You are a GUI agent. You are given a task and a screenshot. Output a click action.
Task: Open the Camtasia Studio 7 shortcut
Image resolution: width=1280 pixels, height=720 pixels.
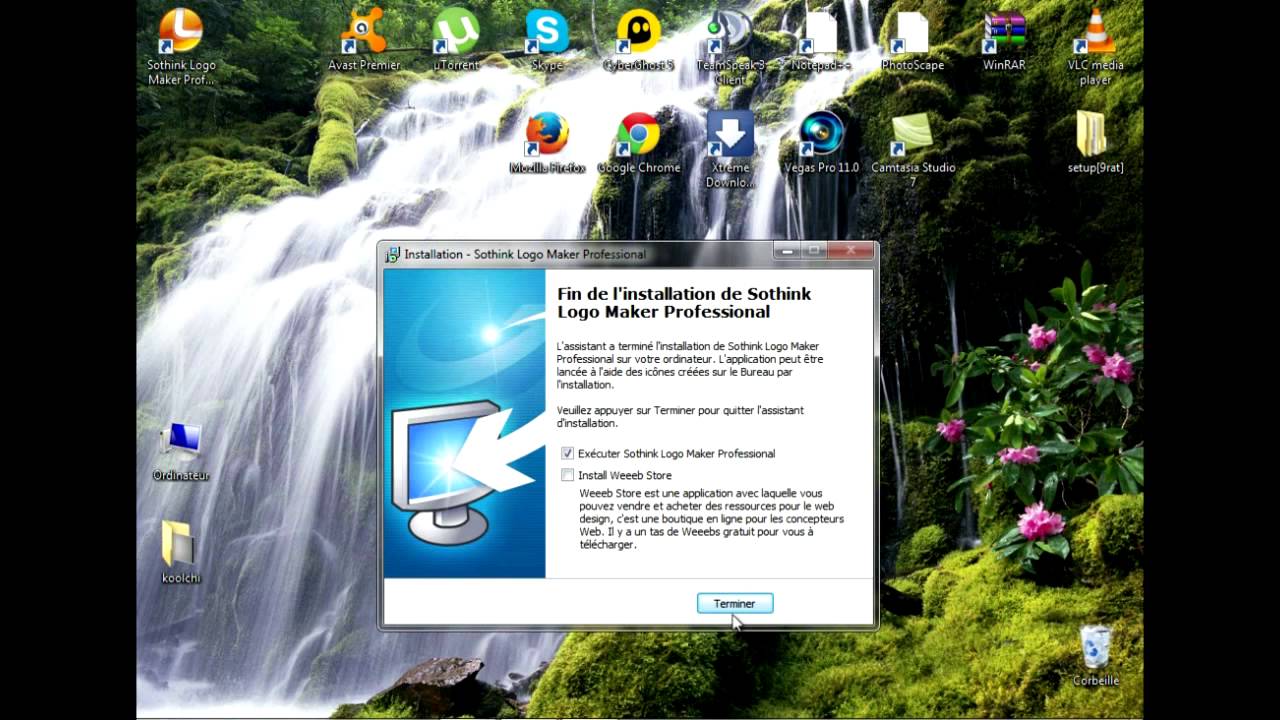click(912, 148)
